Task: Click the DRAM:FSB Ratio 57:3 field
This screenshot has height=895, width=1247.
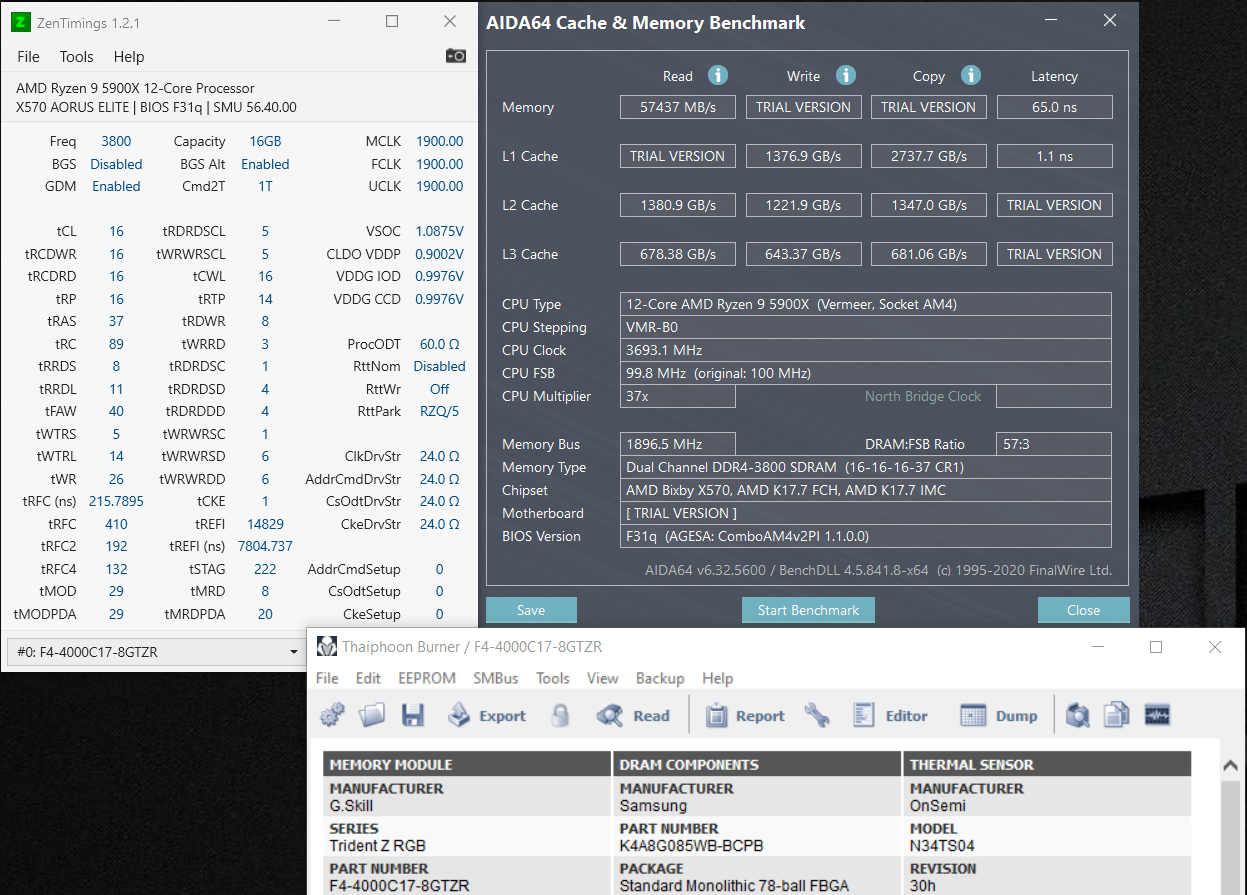Action: [x=1054, y=444]
